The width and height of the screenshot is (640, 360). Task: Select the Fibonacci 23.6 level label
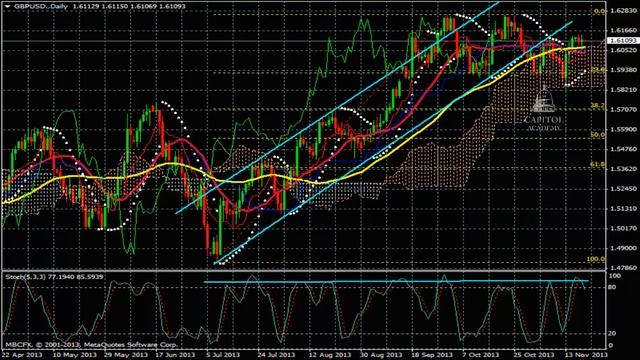point(598,70)
